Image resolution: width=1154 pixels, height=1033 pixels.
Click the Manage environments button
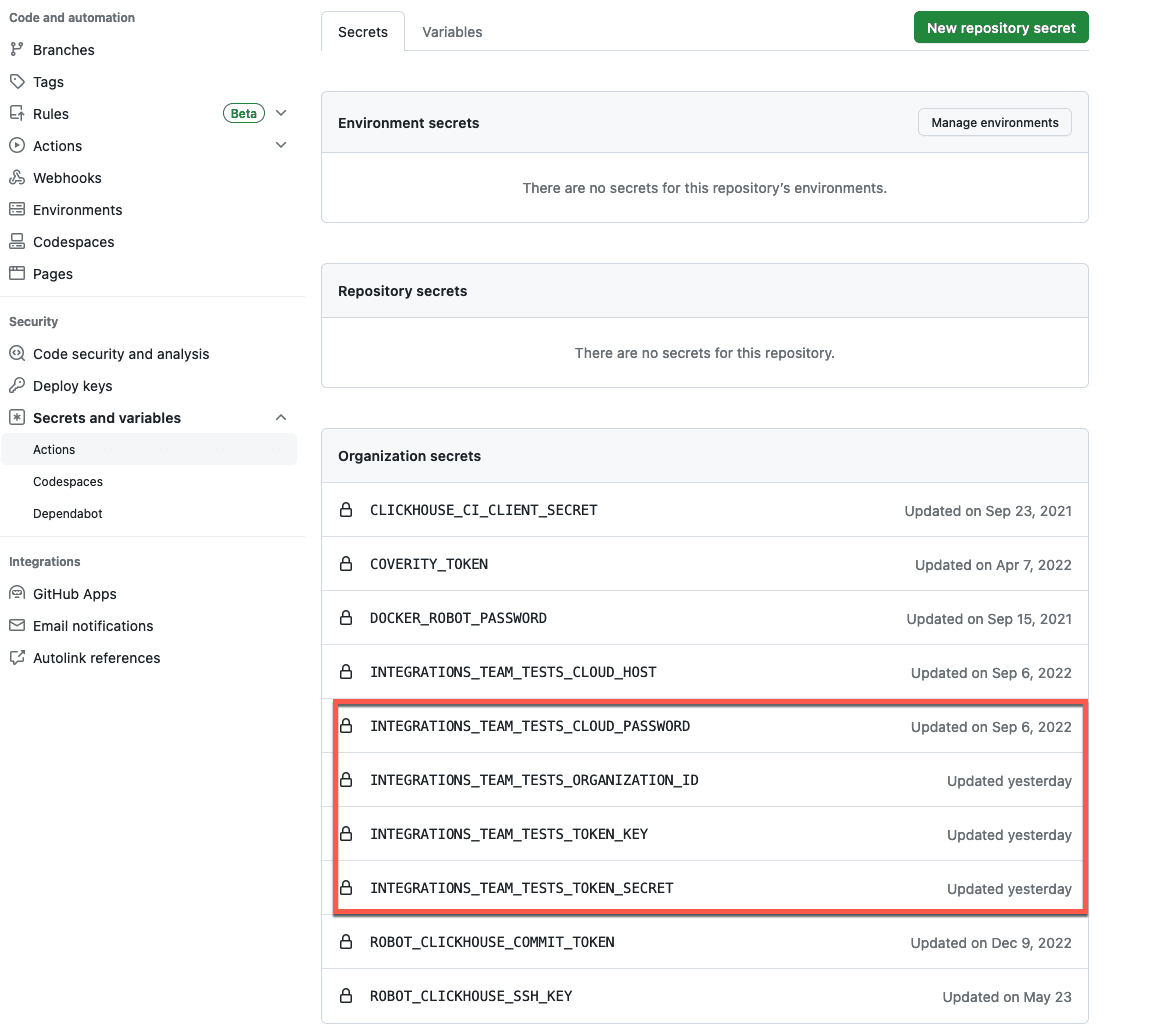[994, 123]
